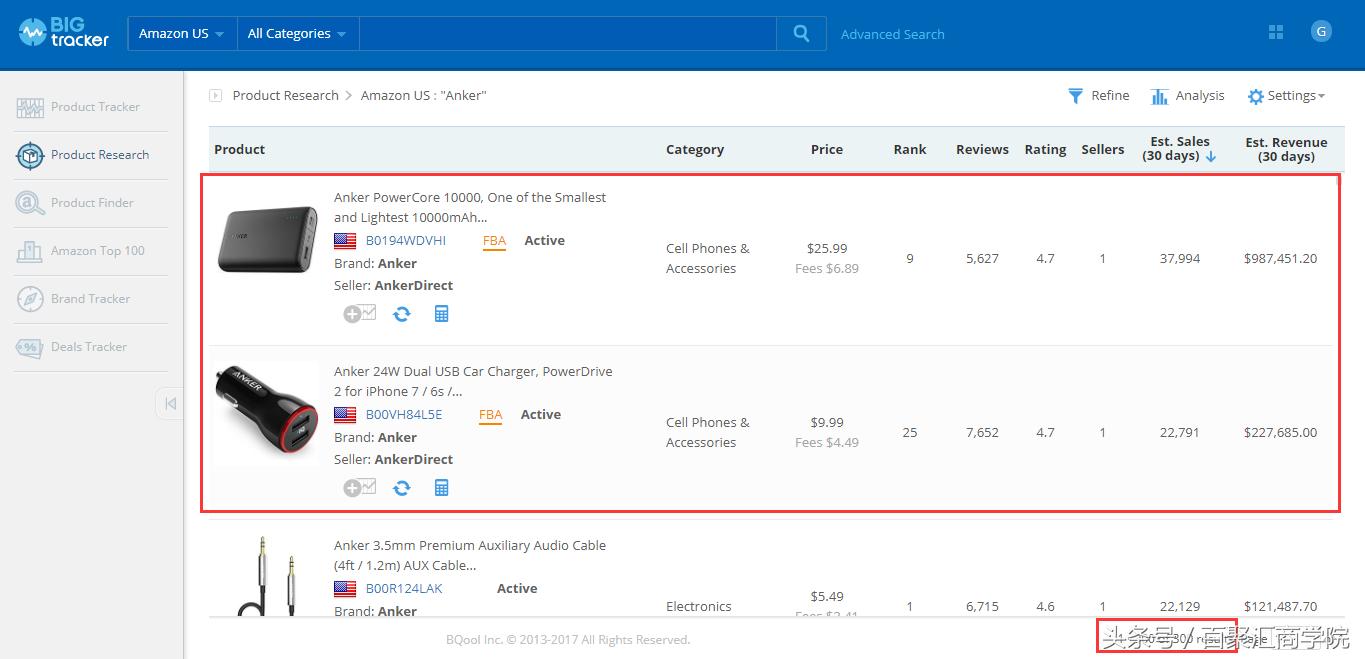Refresh PowerCore 10000 product data
The height and width of the screenshot is (659, 1365).
tap(402, 314)
